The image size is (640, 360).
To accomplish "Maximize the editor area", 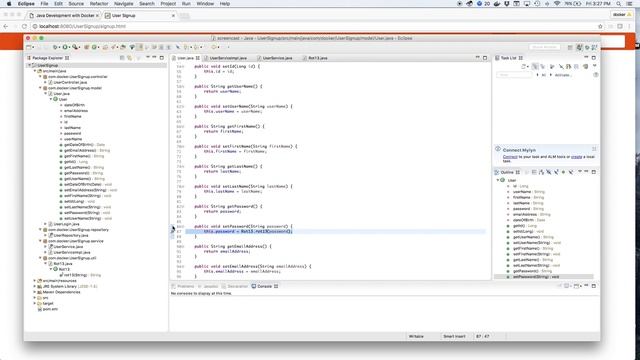I will (485, 58).
